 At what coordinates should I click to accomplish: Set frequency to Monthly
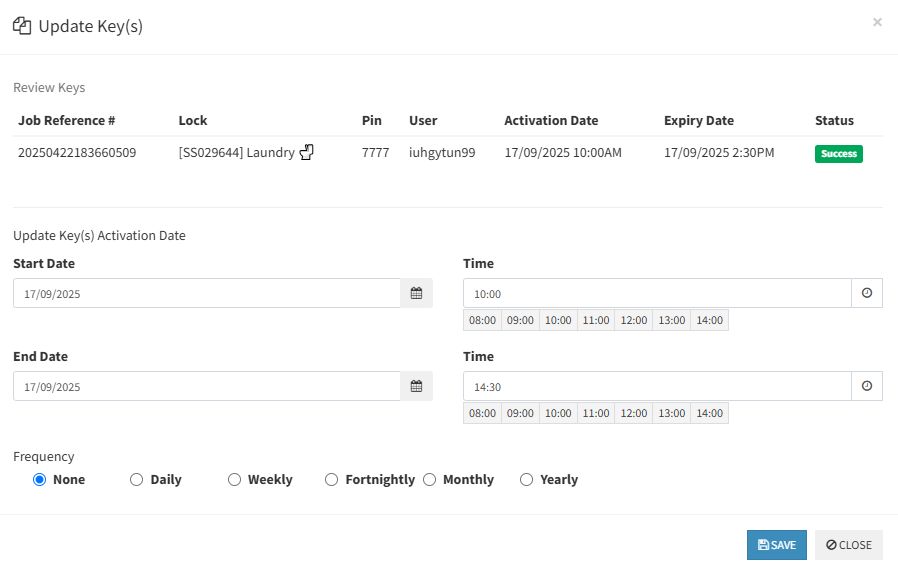pyautogui.click(x=430, y=480)
